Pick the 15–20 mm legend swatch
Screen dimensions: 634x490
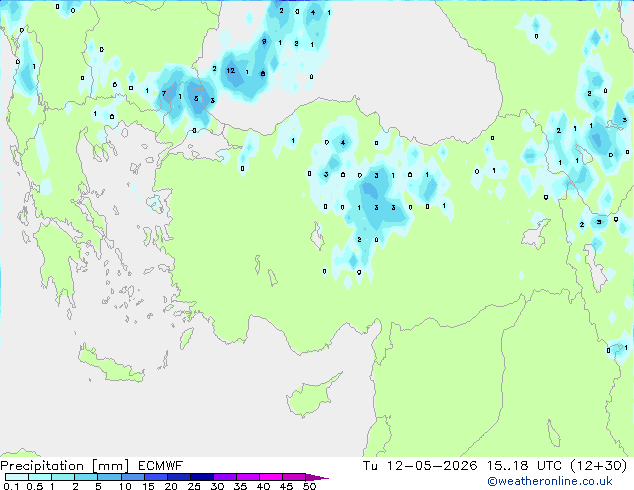155,477
